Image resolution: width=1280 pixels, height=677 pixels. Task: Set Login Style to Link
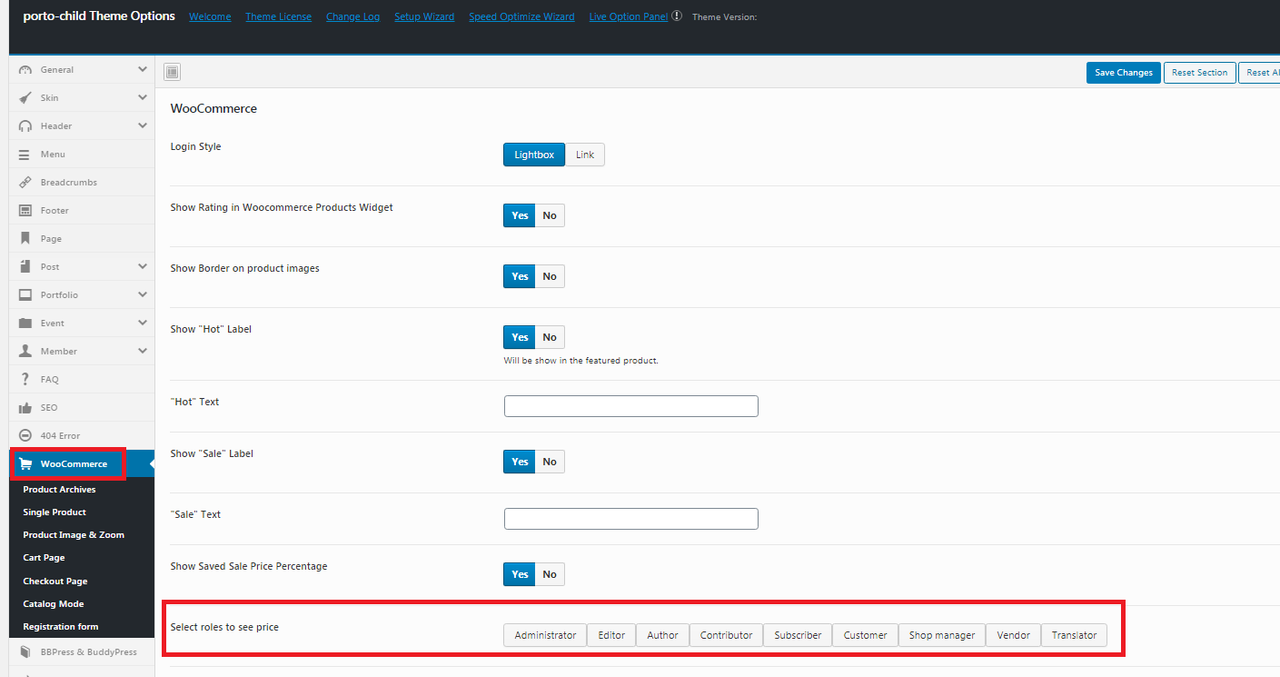585,155
